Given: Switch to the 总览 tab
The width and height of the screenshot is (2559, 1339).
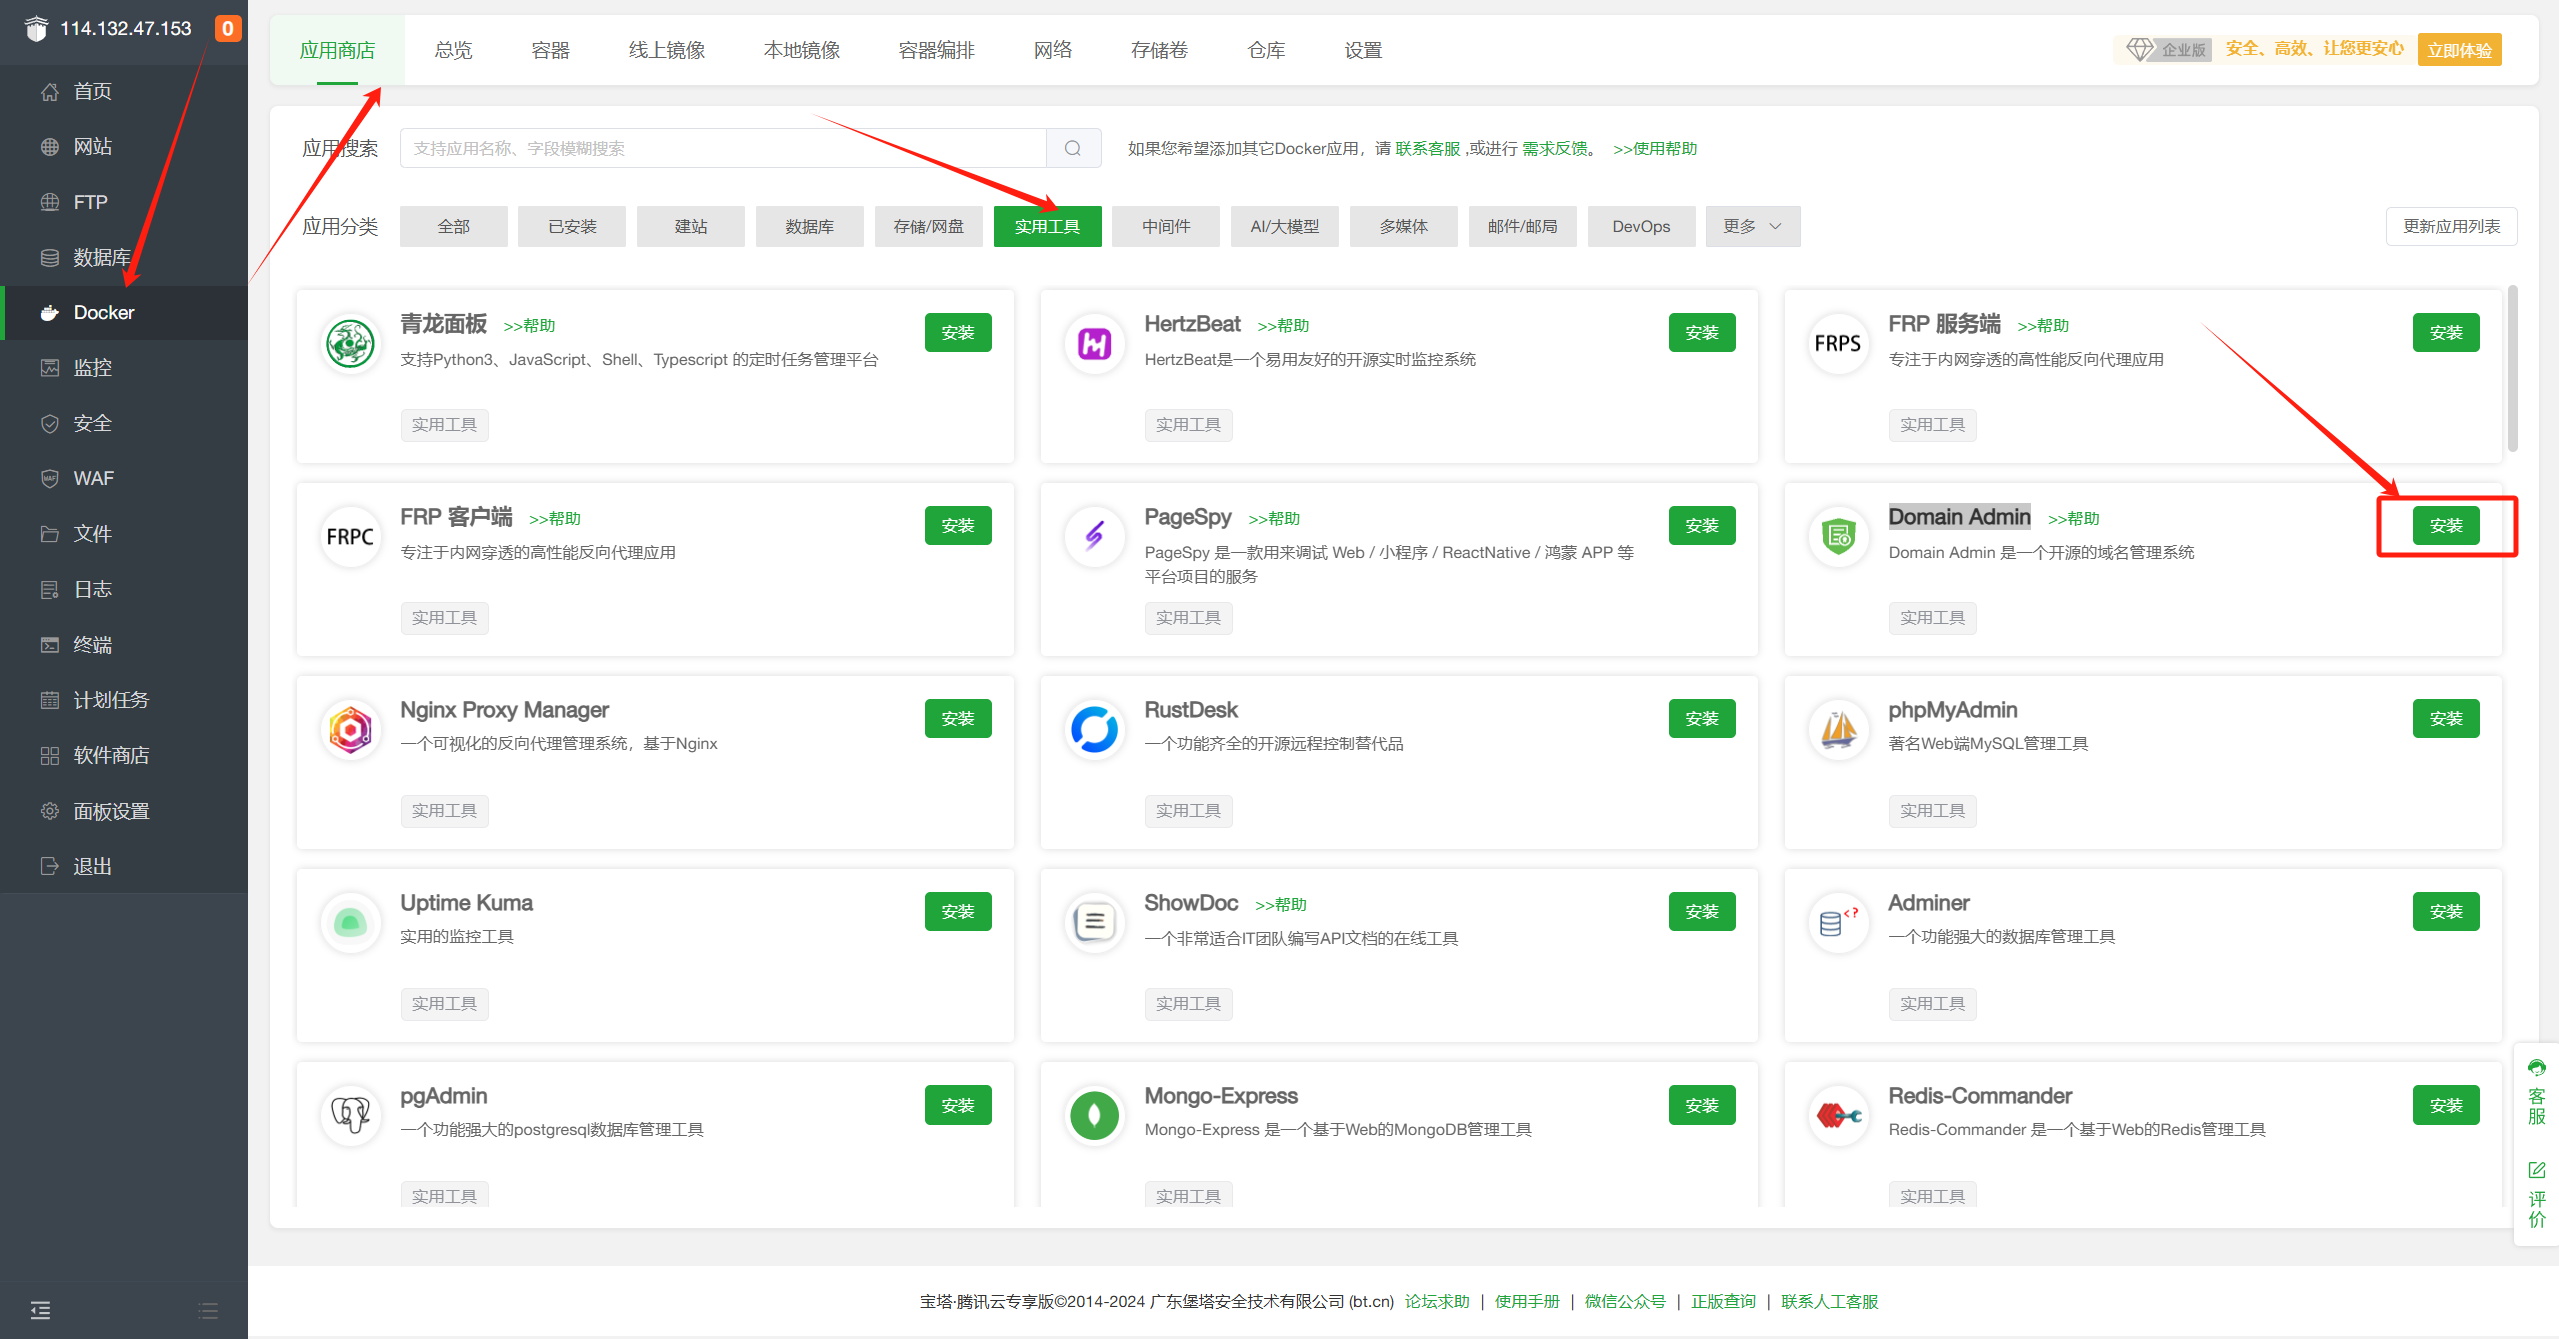Looking at the screenshot, I should click(x=453, y=50).
